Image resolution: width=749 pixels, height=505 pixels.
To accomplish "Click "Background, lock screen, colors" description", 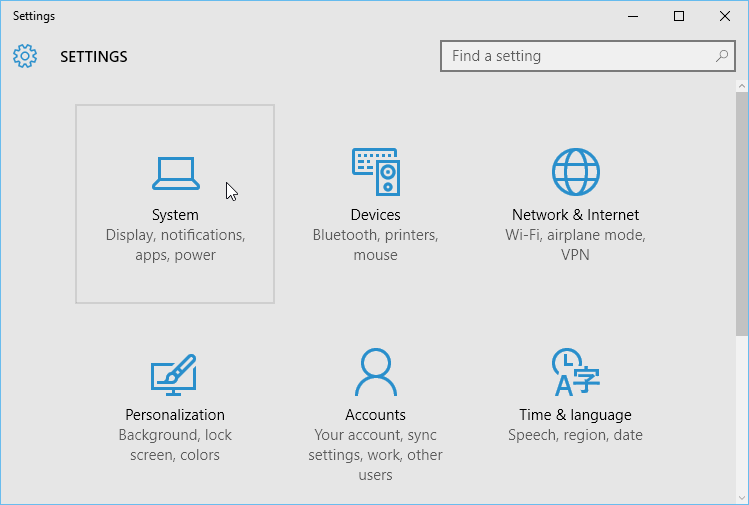I will tap(175, 445).
